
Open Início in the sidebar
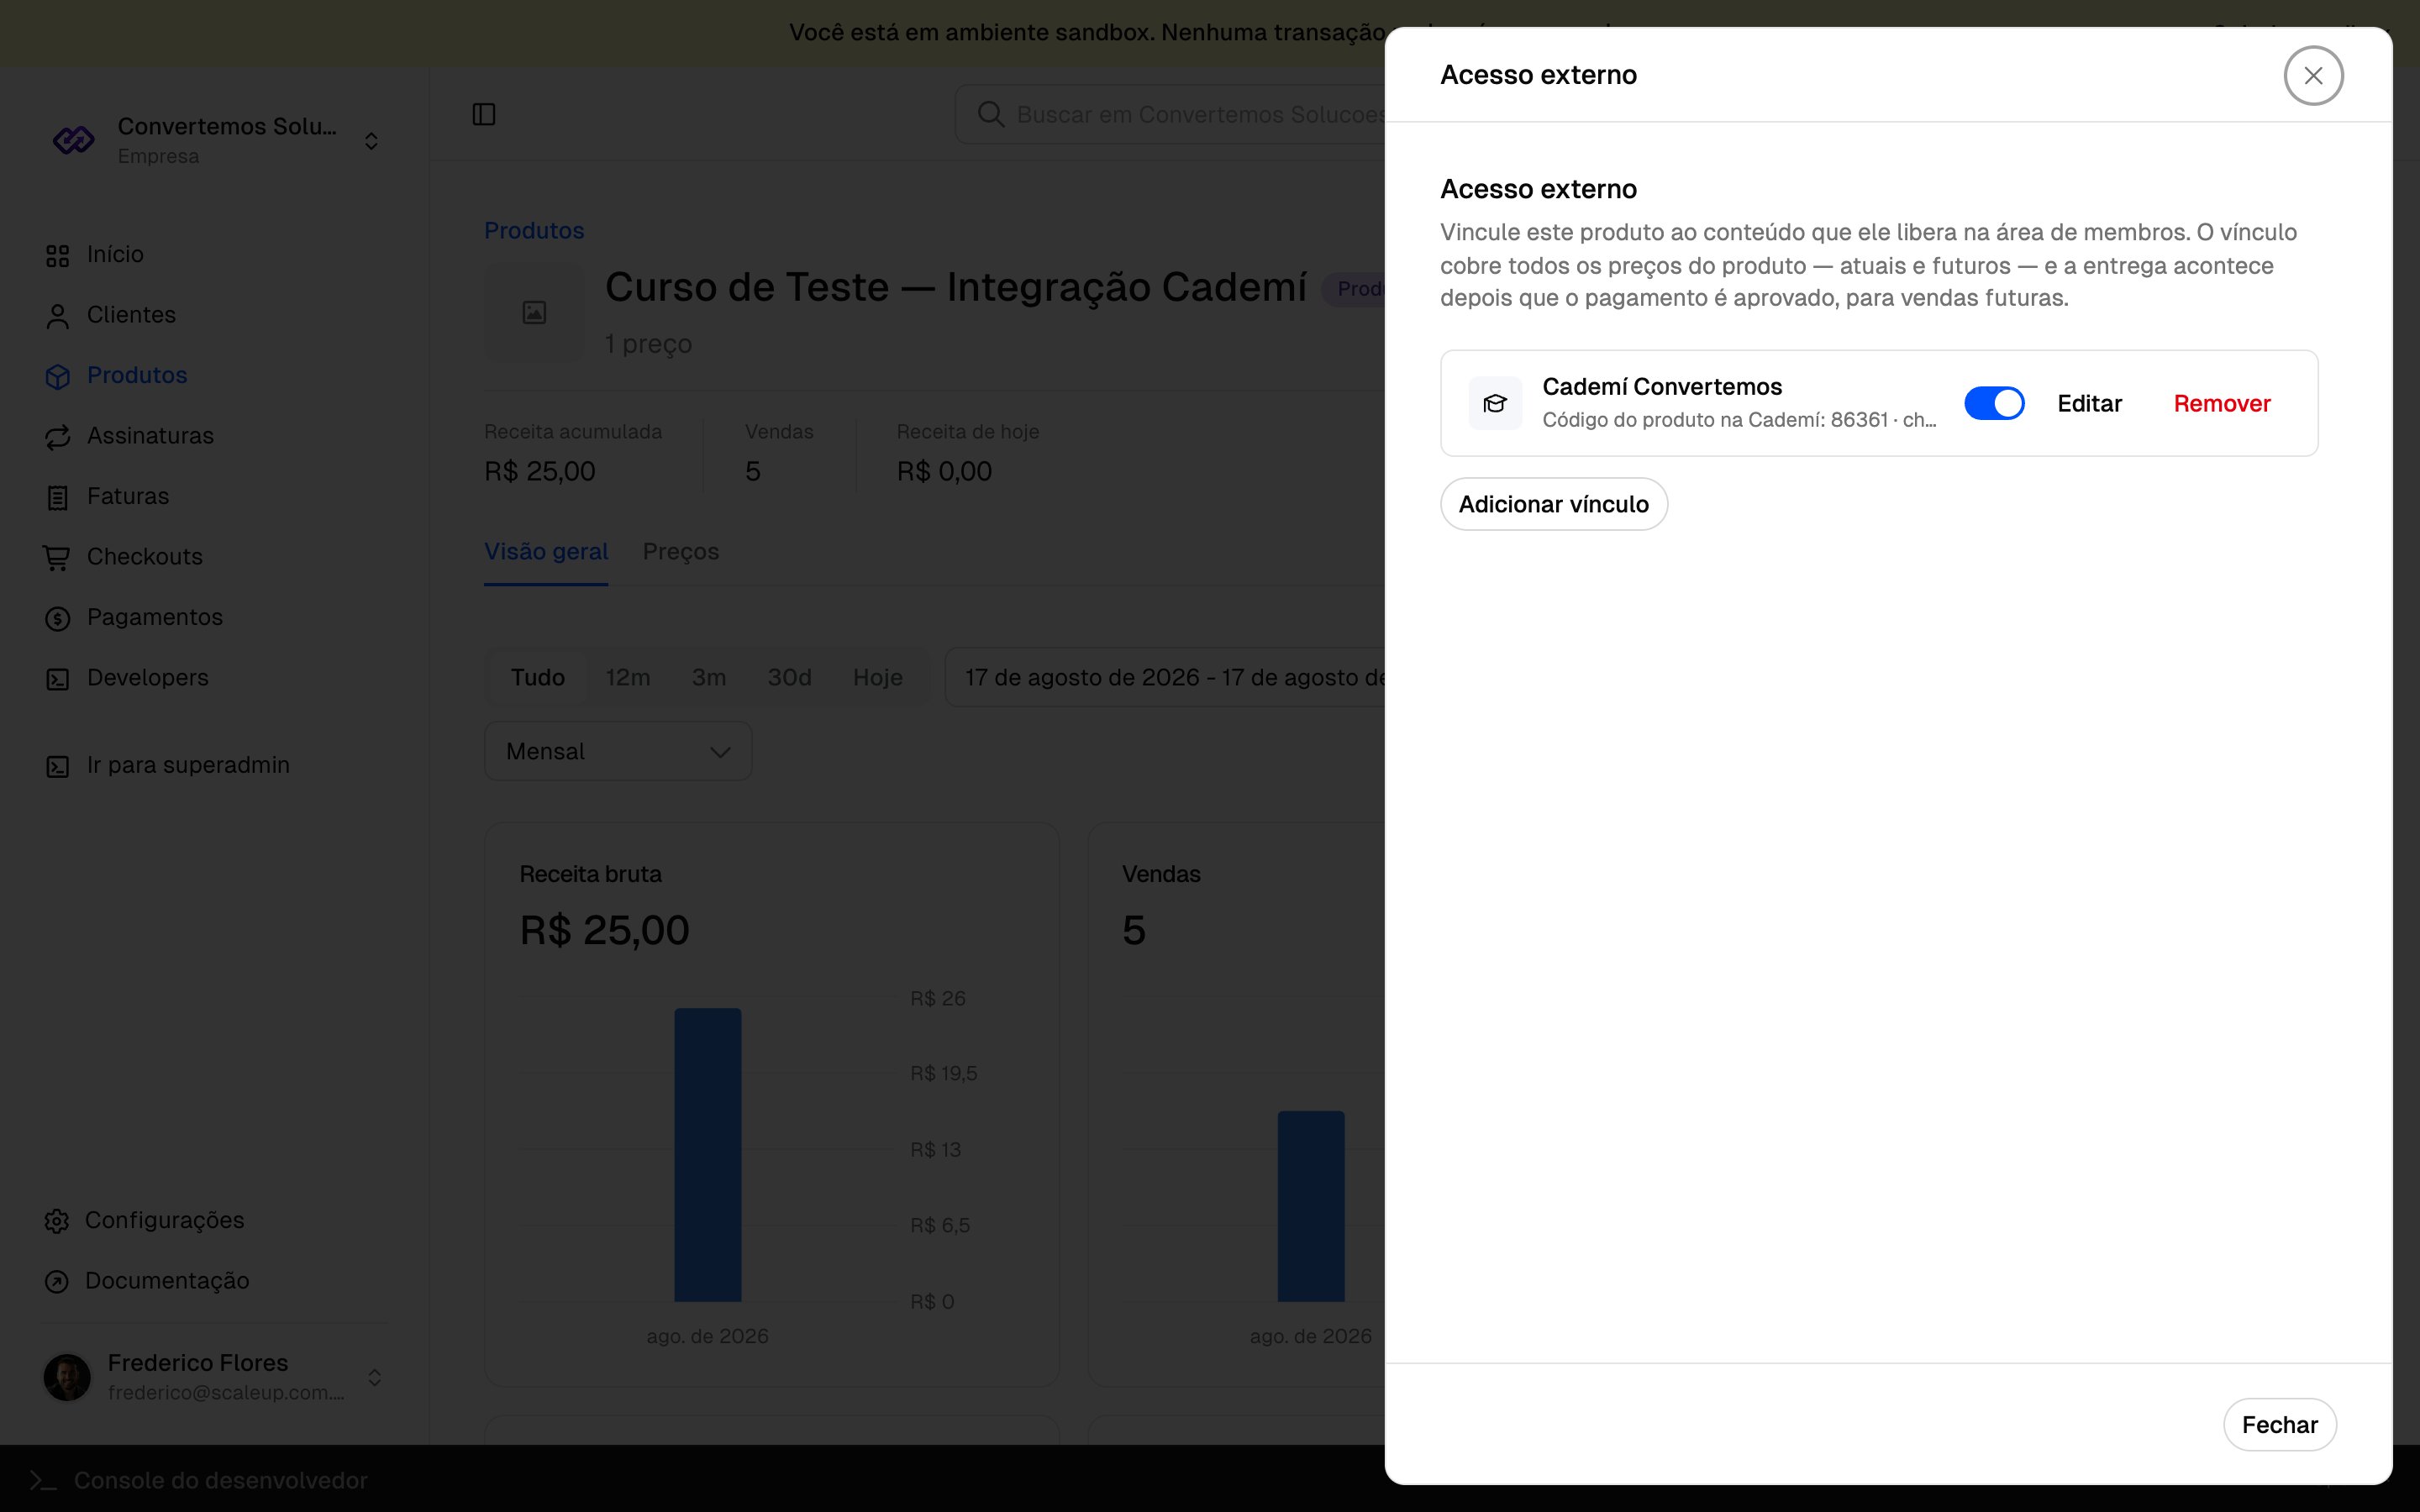(x=115, y=254)
